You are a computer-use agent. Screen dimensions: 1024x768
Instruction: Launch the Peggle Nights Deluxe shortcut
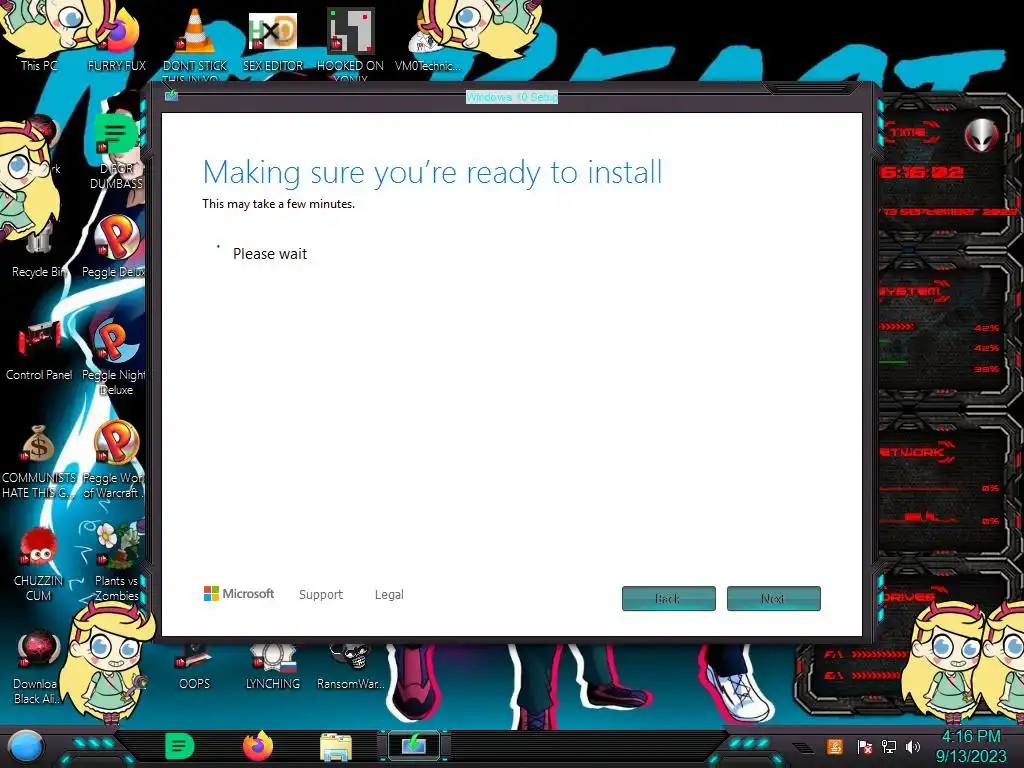point(114,356)
